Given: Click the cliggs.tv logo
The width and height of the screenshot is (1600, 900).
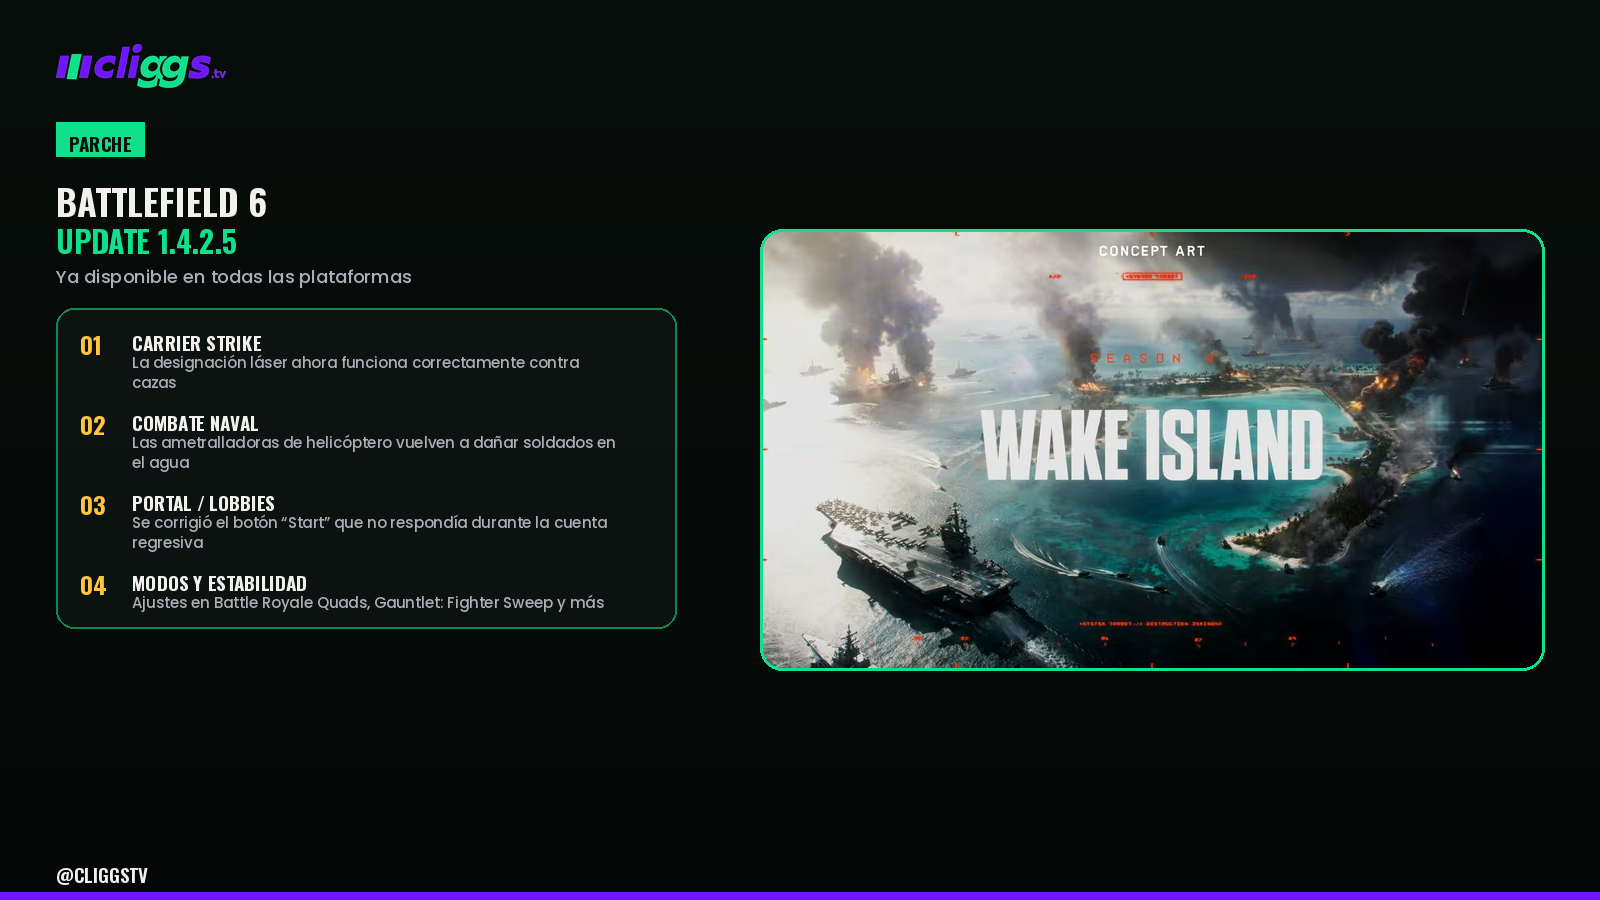Looking at the screenshot, I should (x=141, y=66).
